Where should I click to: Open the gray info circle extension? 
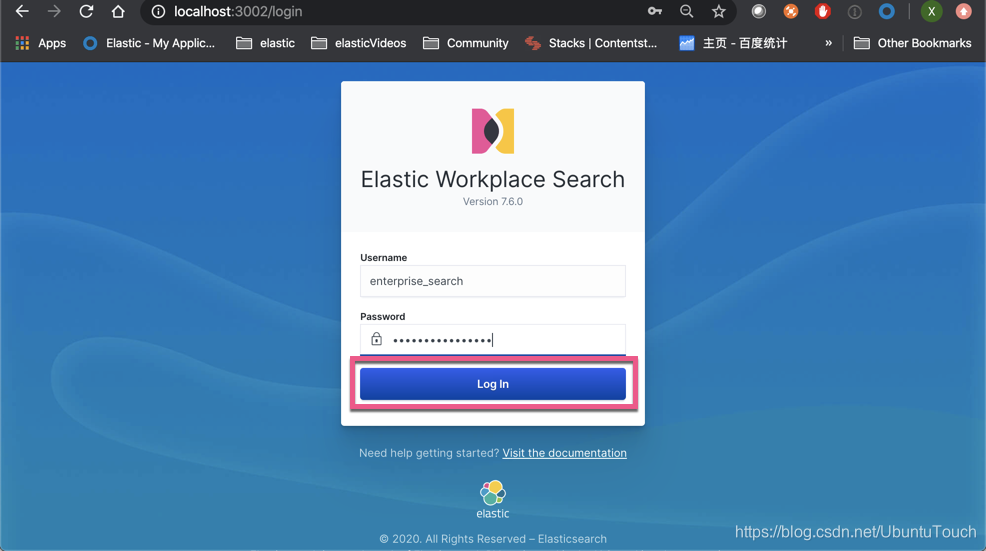point(855,11)
